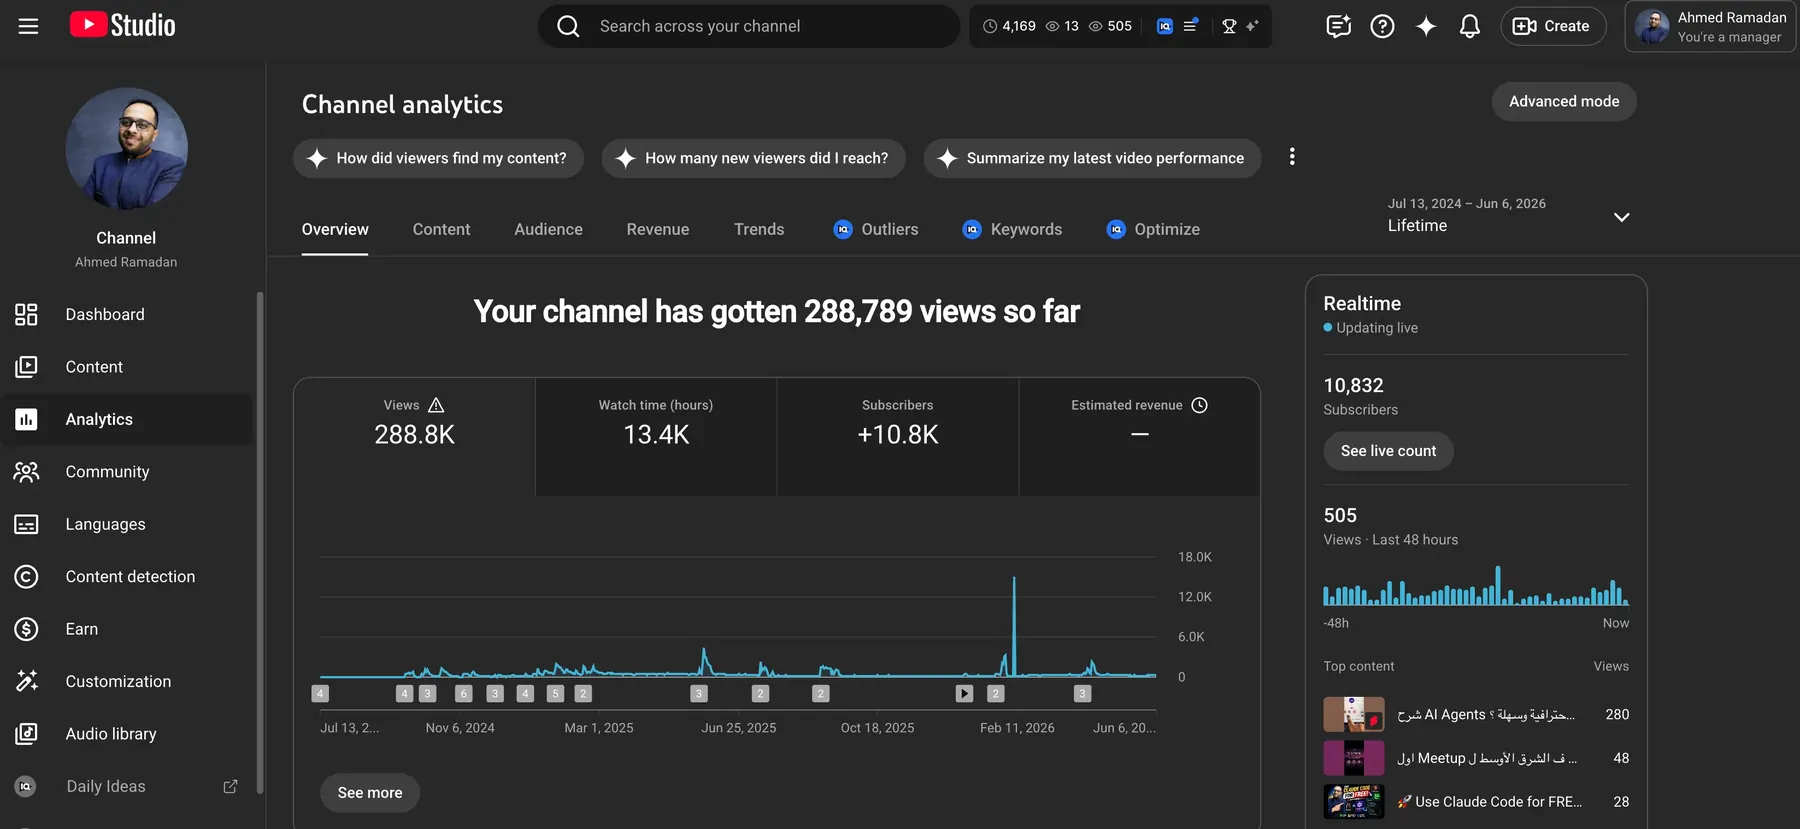
Task: Click "How did viewers find my content?" chip
Action: pyautogui.click(x=438, y=158)
